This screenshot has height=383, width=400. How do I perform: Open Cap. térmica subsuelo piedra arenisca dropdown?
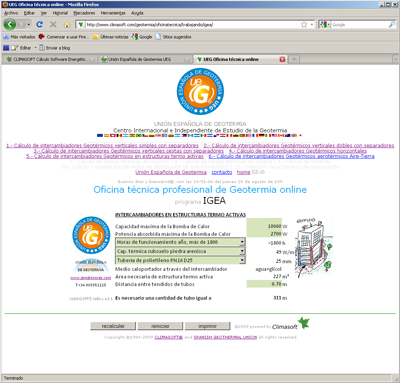[x=180, y=251]
